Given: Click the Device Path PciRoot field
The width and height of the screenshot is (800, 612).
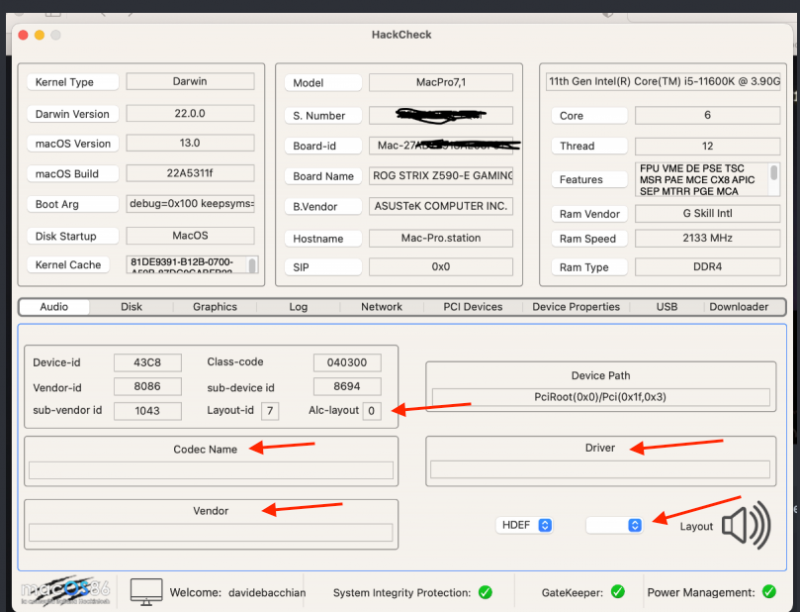Looking at the screenshot, I should (600, 397).
